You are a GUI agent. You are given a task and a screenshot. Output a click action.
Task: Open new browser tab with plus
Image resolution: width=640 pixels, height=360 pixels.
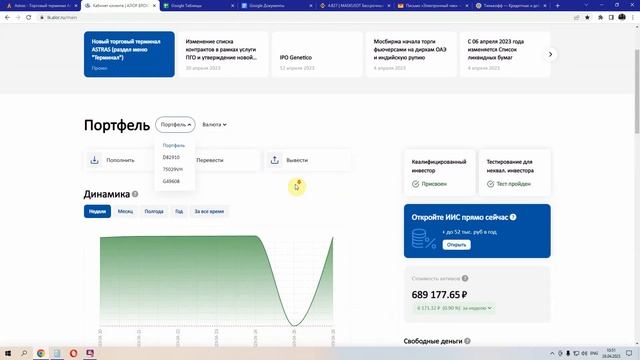tap(558, 6)
